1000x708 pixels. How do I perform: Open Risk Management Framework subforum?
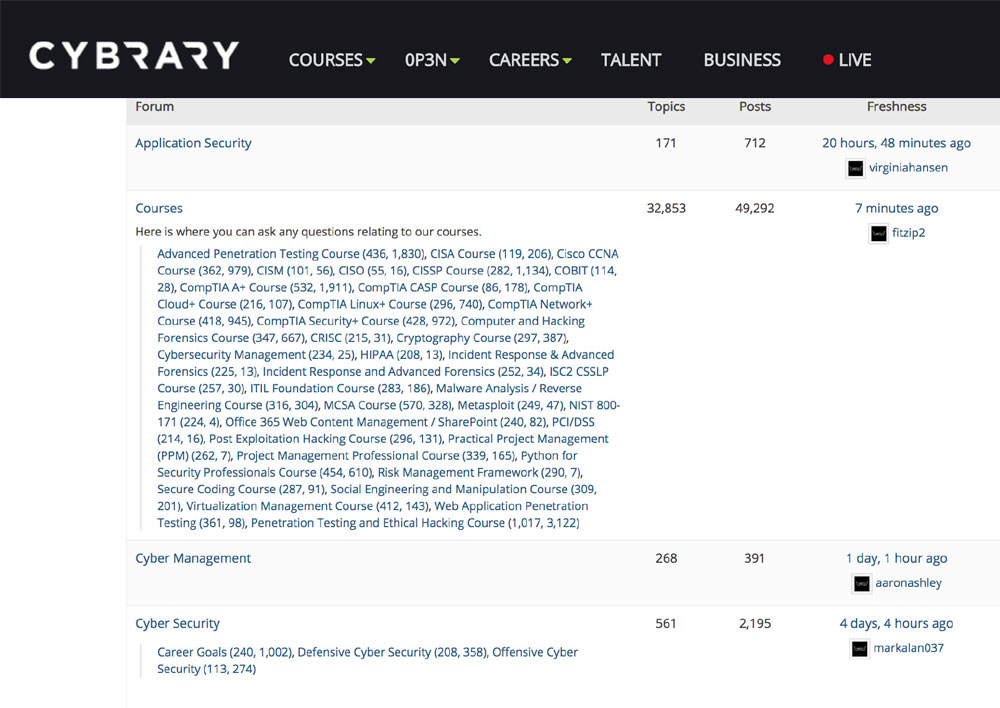pyautogui.click(x=479, y=473)
